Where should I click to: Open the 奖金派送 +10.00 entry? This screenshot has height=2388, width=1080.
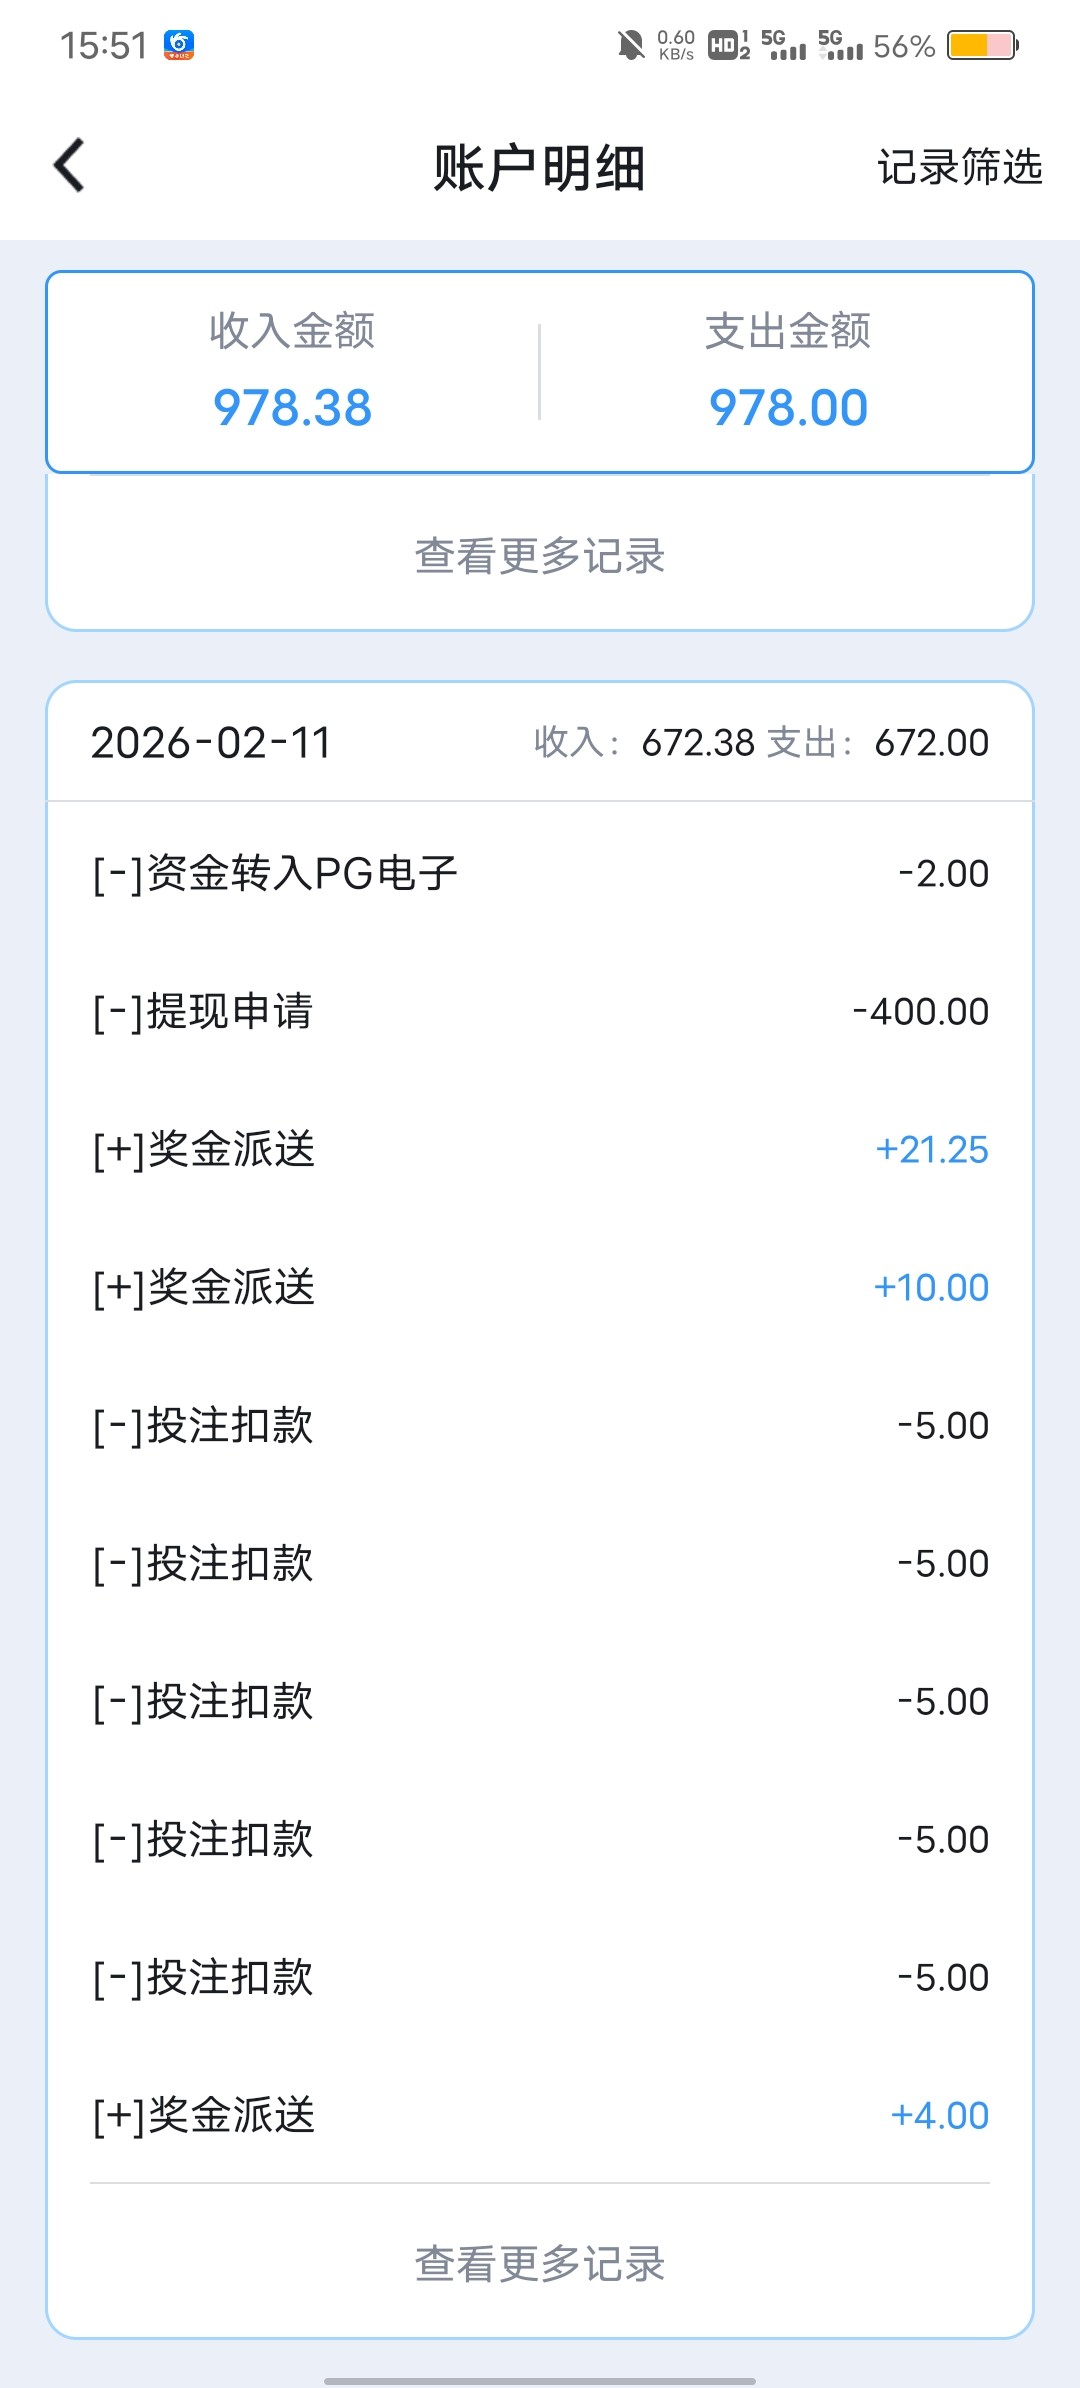(x=540, y=1287)
